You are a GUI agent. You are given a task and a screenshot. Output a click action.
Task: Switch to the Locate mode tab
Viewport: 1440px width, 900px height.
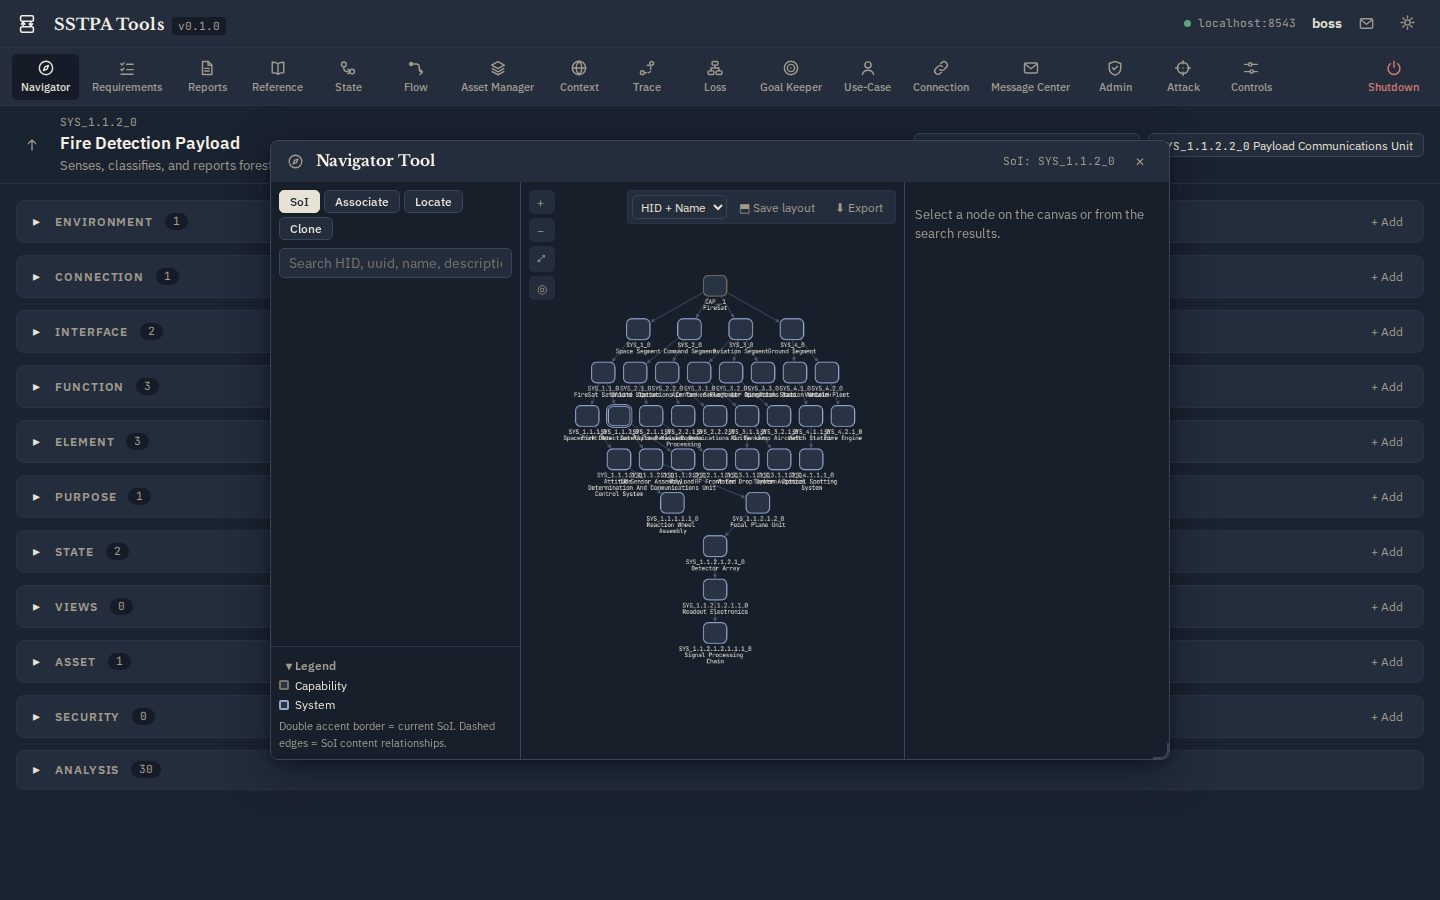point(433,202)
